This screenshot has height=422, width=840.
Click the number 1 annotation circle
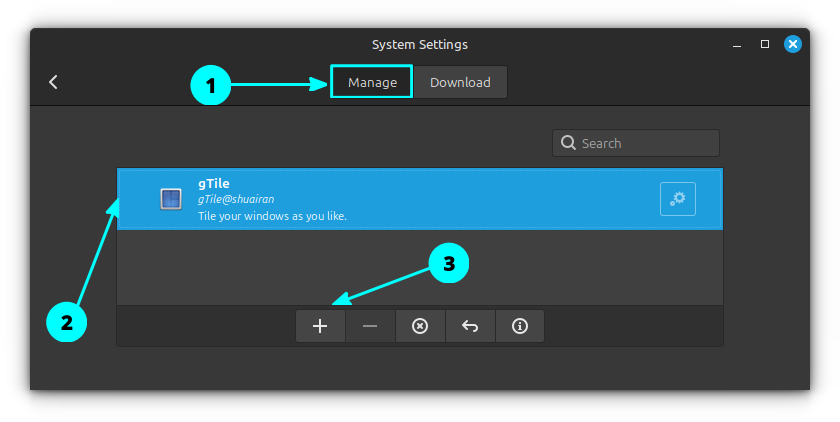coord(210,87)
